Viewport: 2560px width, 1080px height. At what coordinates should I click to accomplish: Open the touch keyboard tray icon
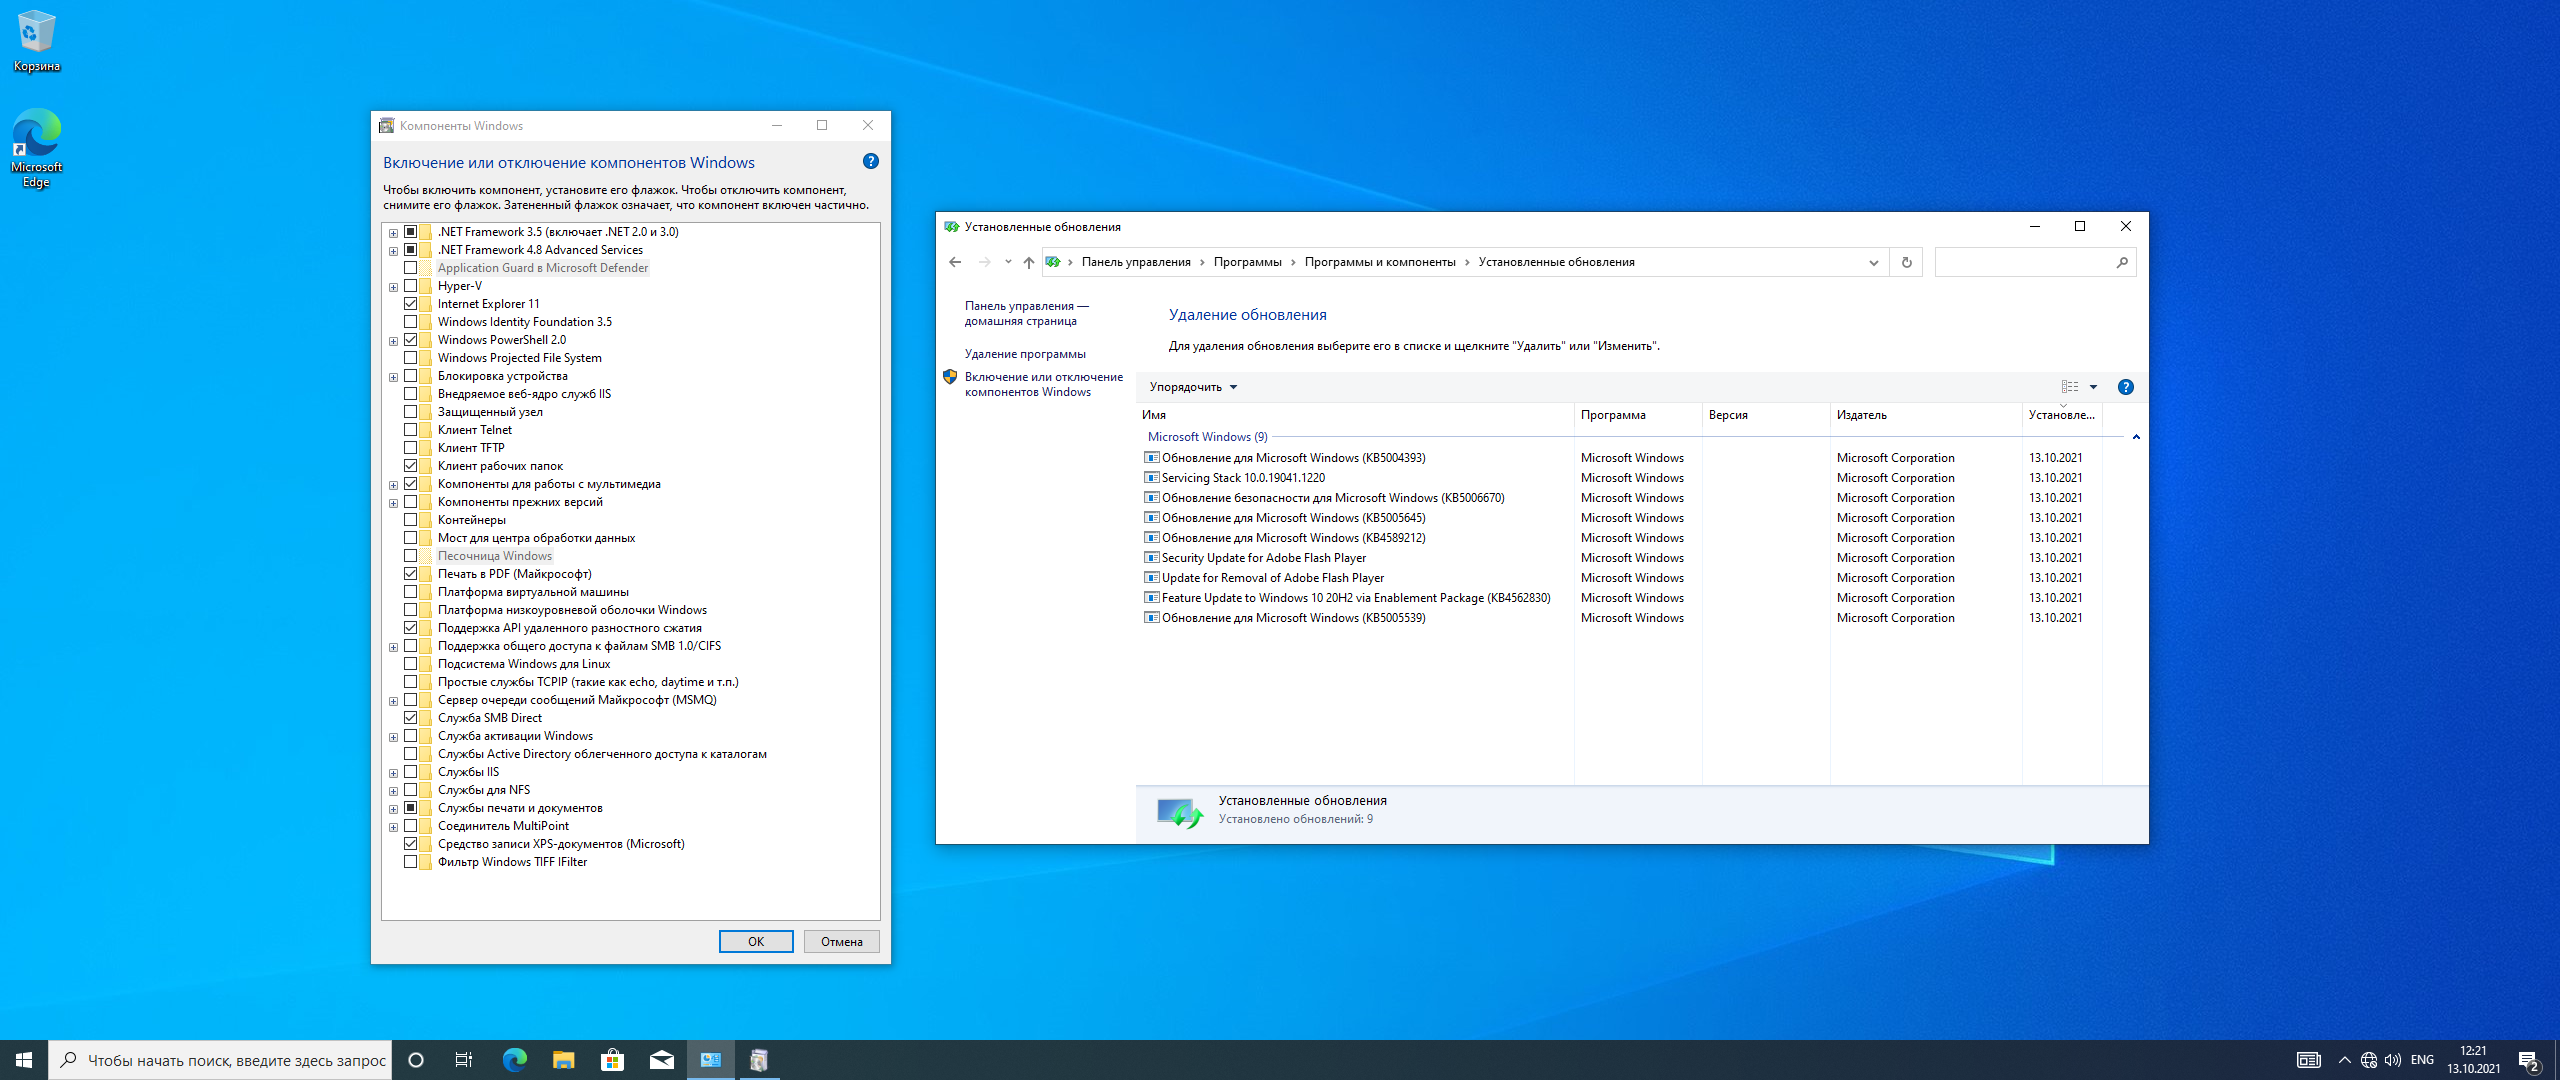(2308, 1060)
